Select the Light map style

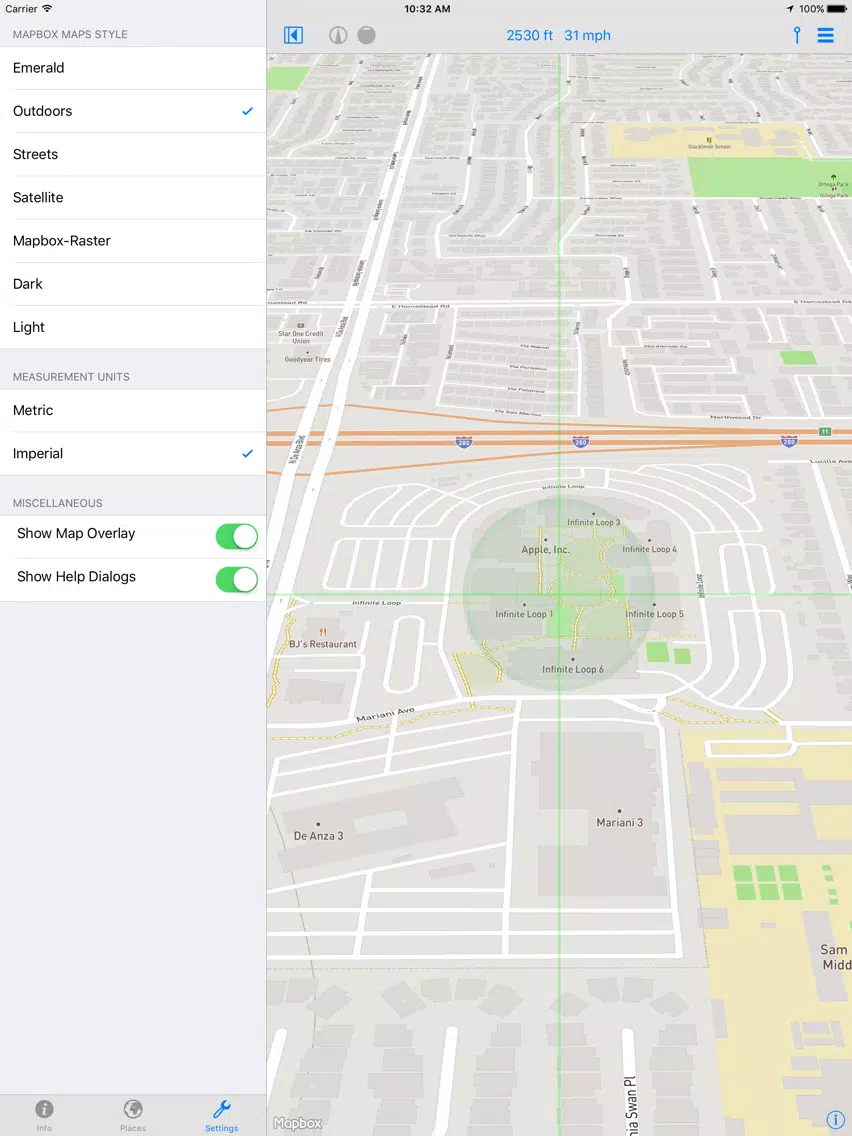pyautogui.click(x=133, y=327)
